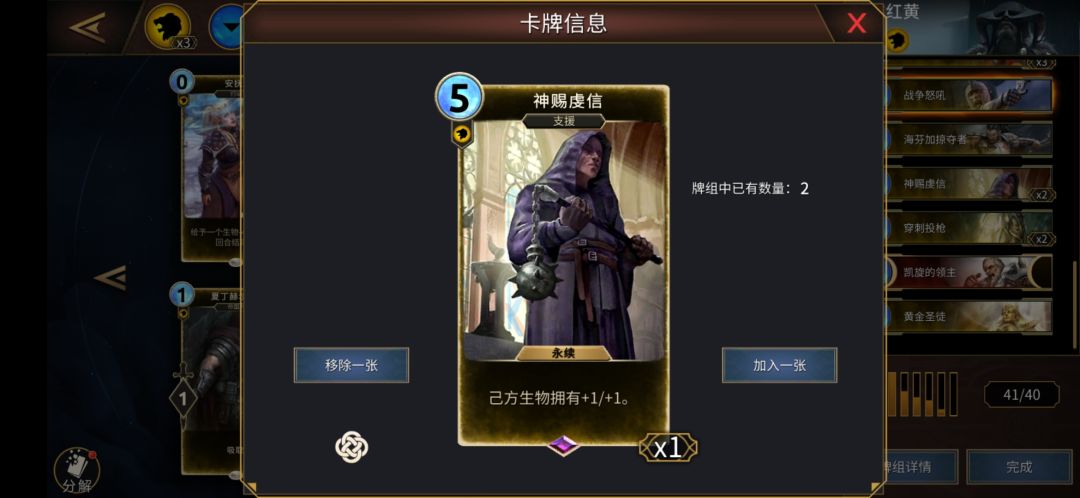Image resolution: width=1080 pixels, height=498 pixels.
Task: Tap the yellow attribute badge on card
Action: [461, 135]
